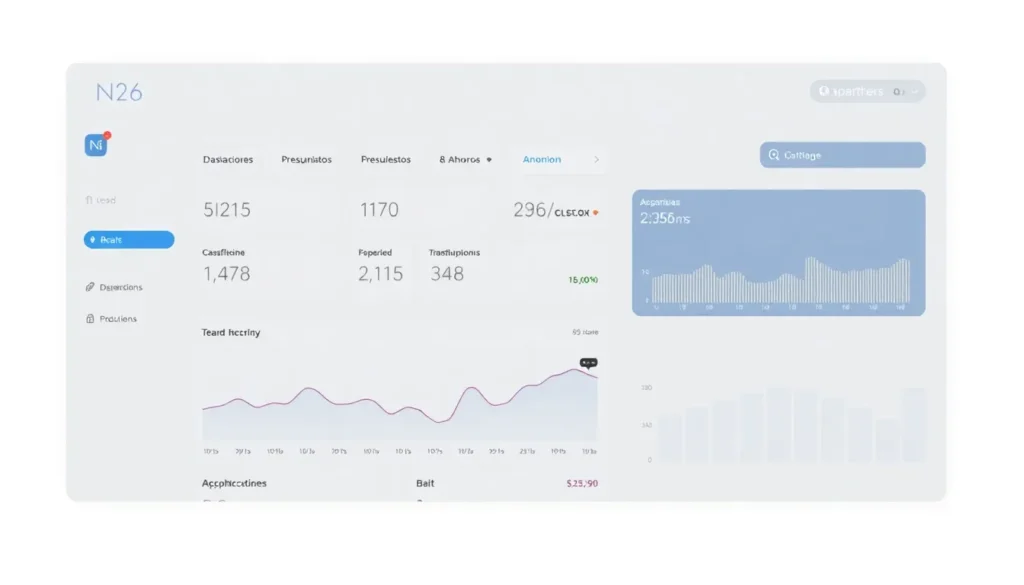Click the tooltip marker on the Teard hcriny chart
This screenshot has width=1024, height=585.
(587, 363)
